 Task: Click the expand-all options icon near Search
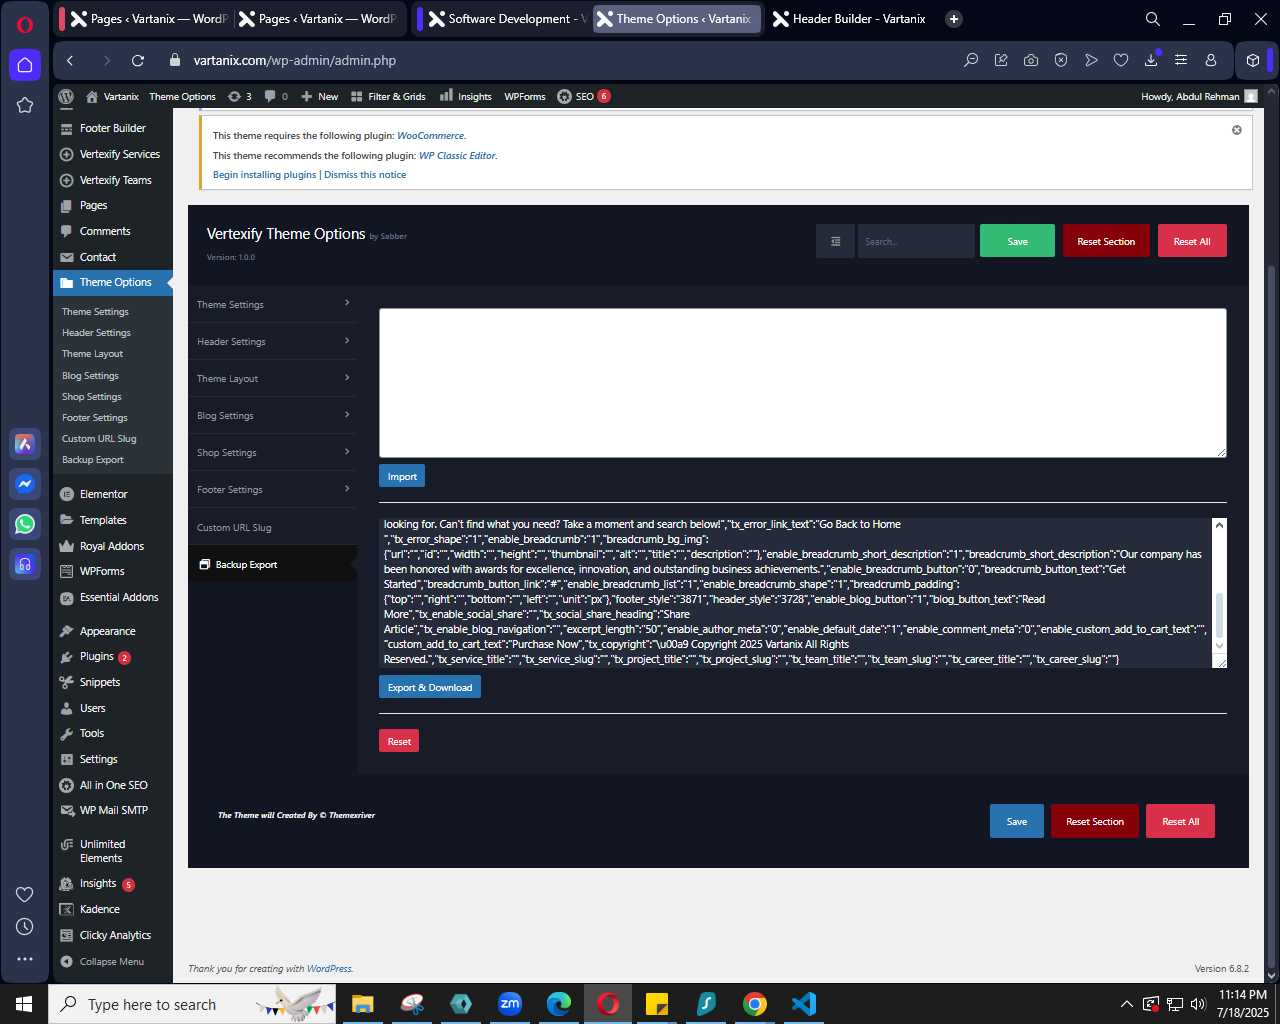point(836,241)
